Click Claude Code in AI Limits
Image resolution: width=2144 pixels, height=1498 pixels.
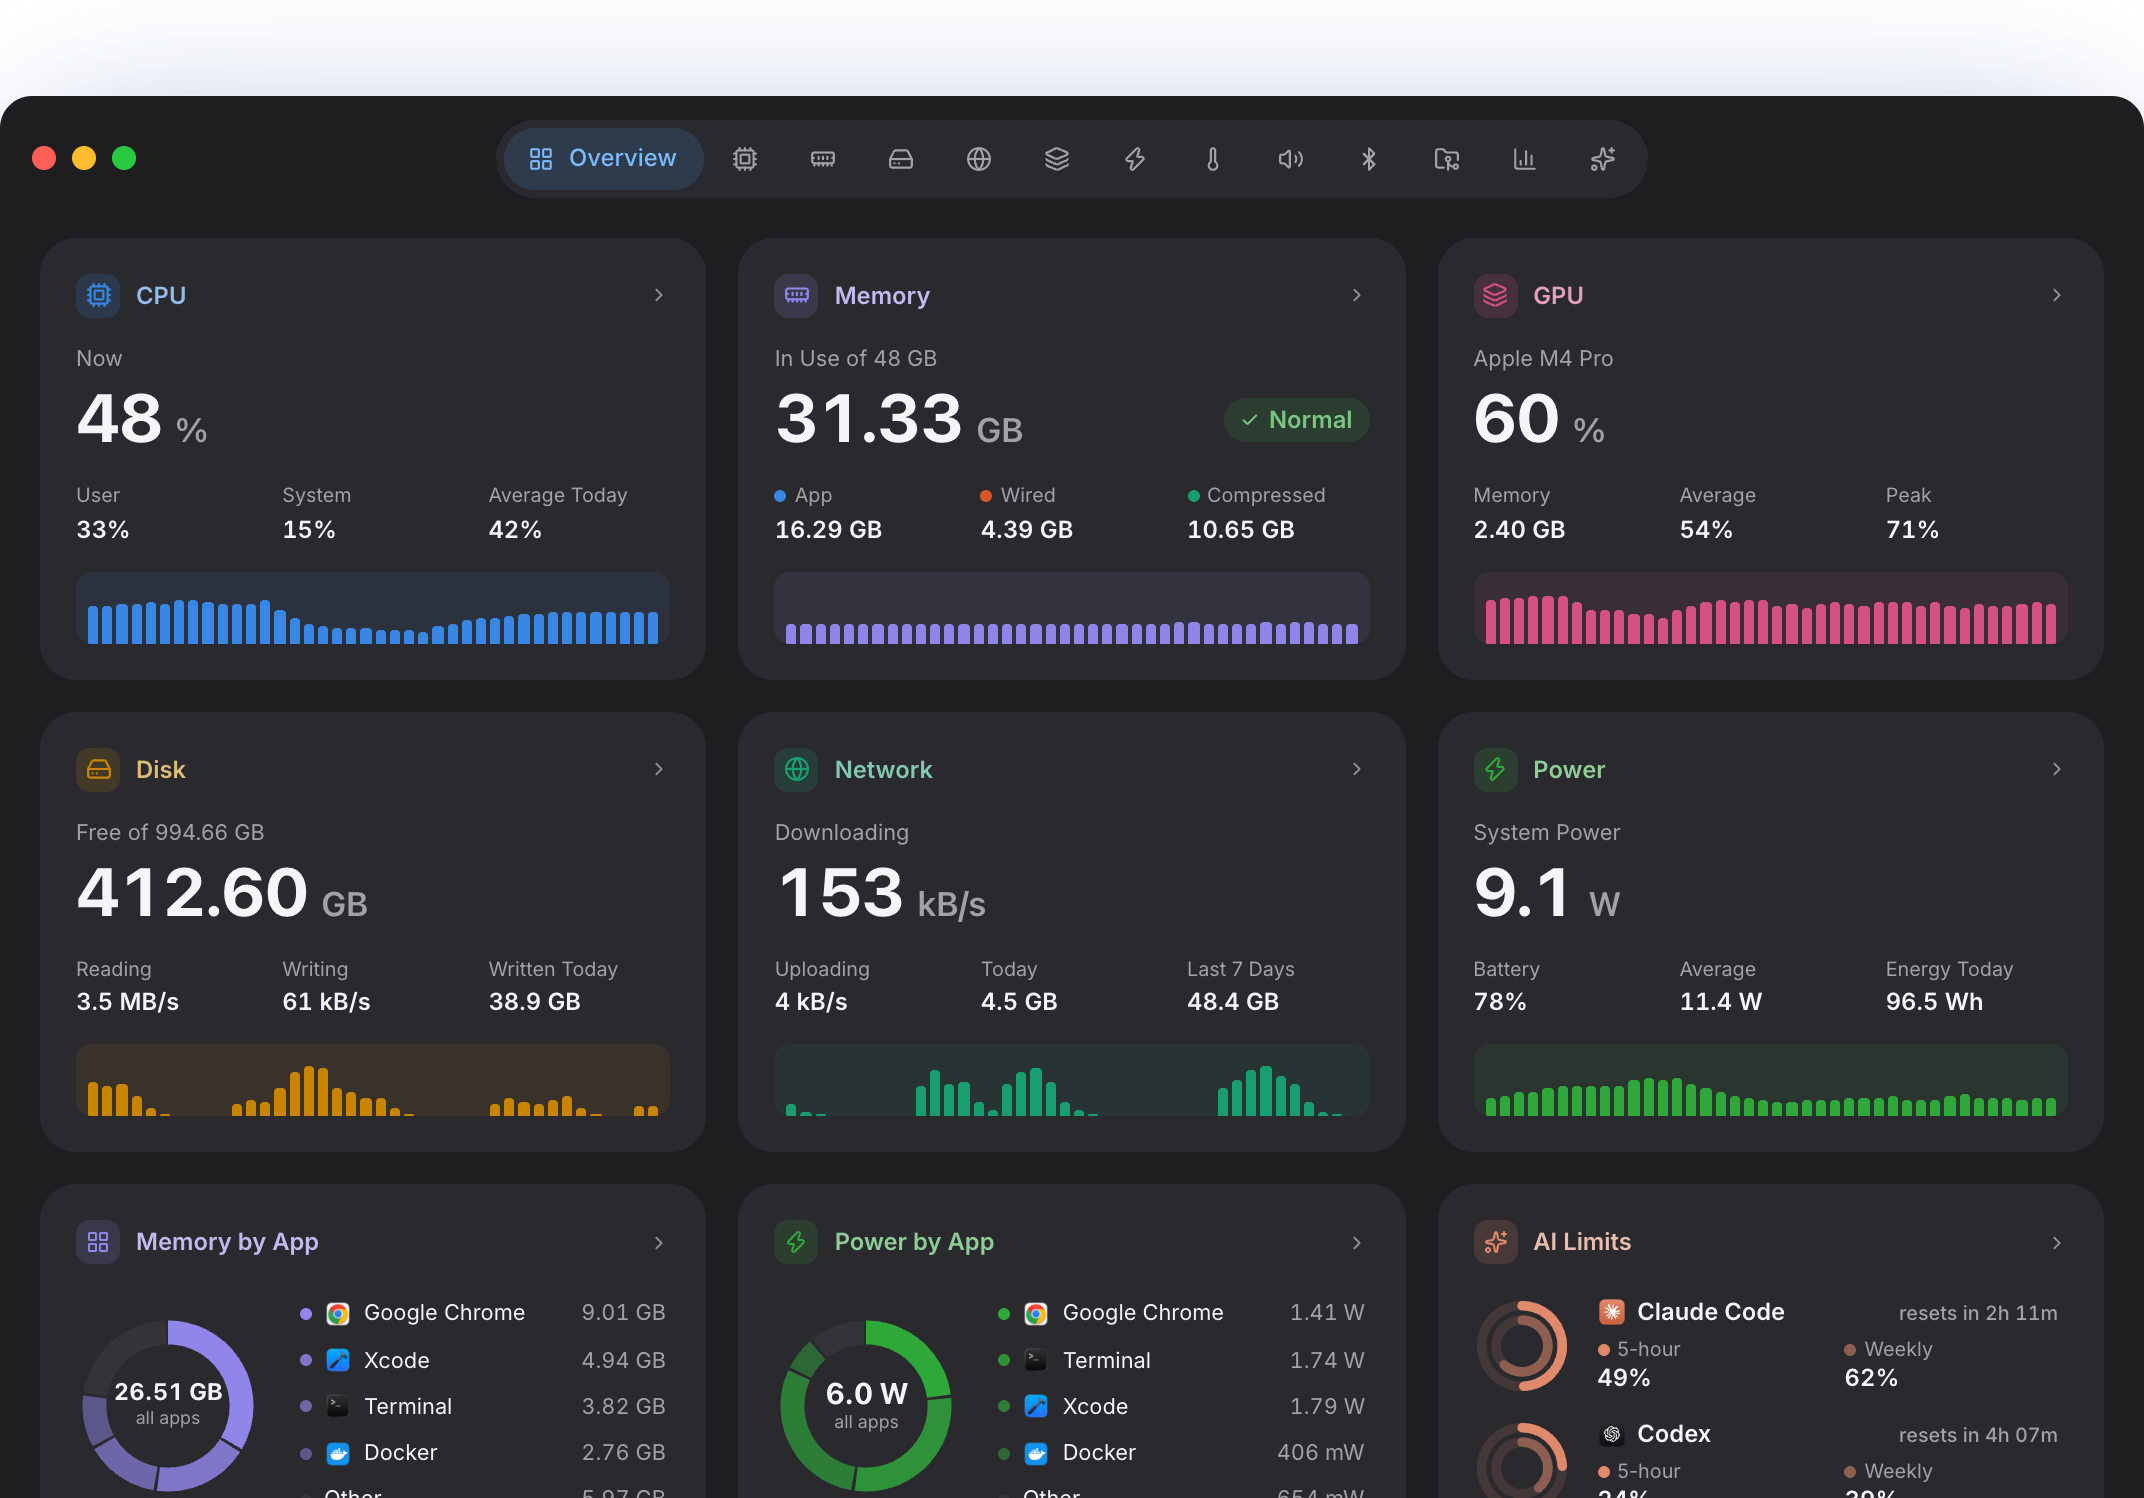(x=1710, y=1312)
